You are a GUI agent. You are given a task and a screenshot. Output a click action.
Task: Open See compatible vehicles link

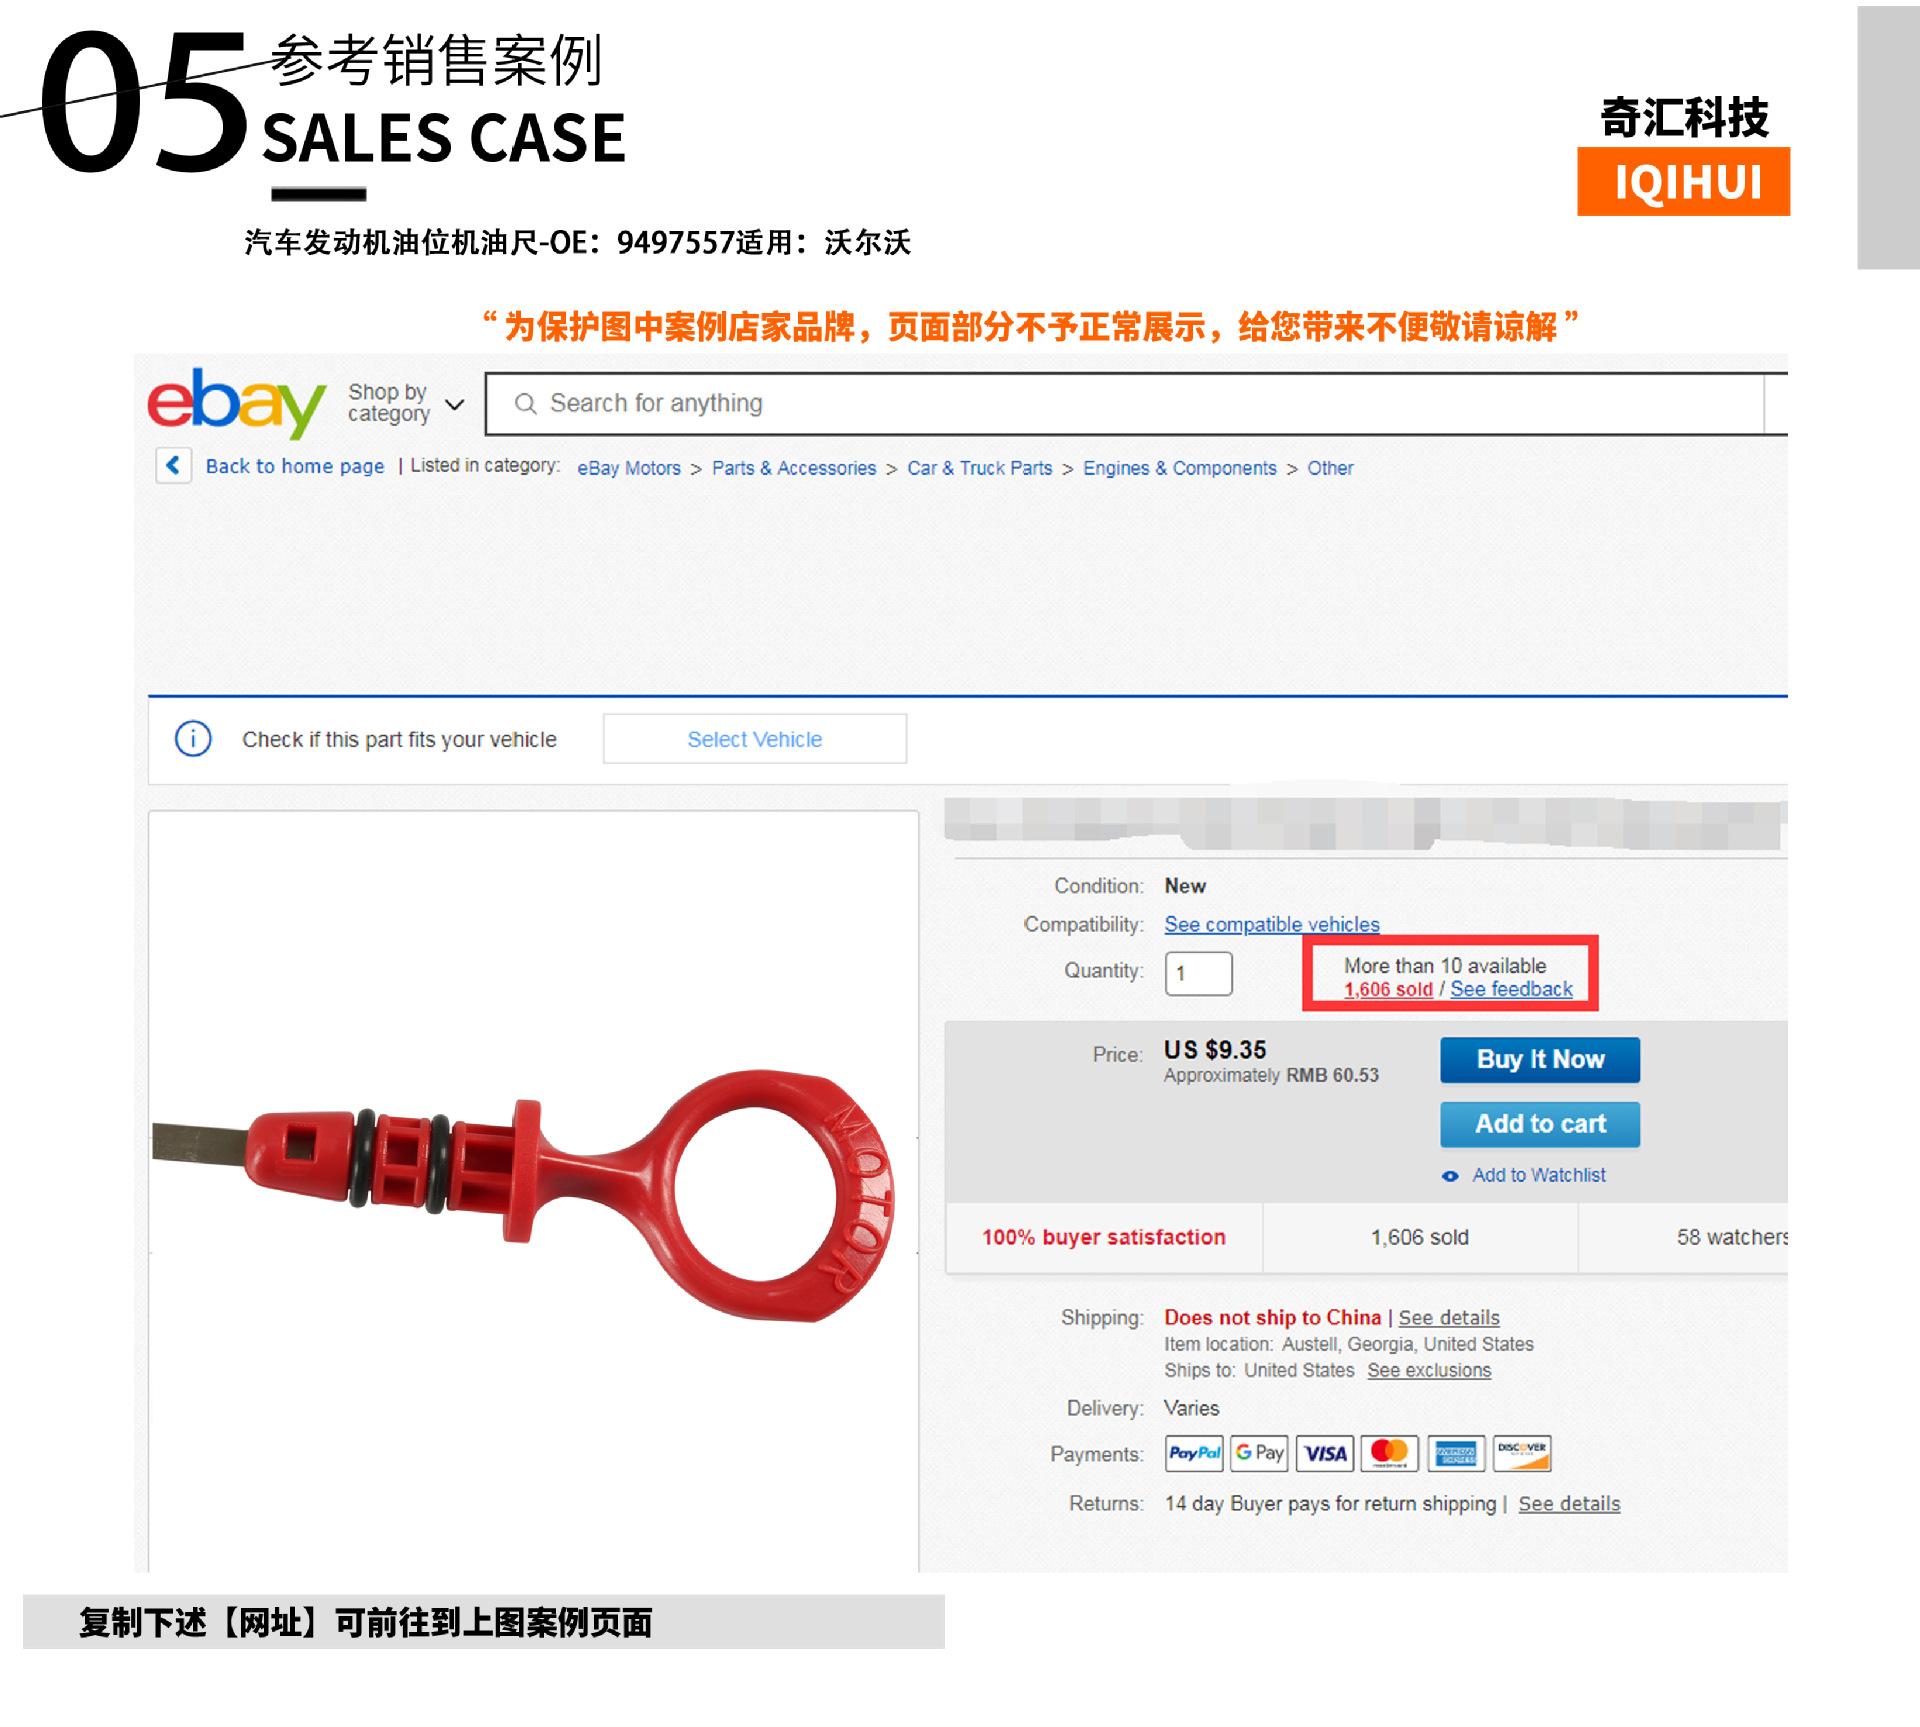[x=1272, y=925]
